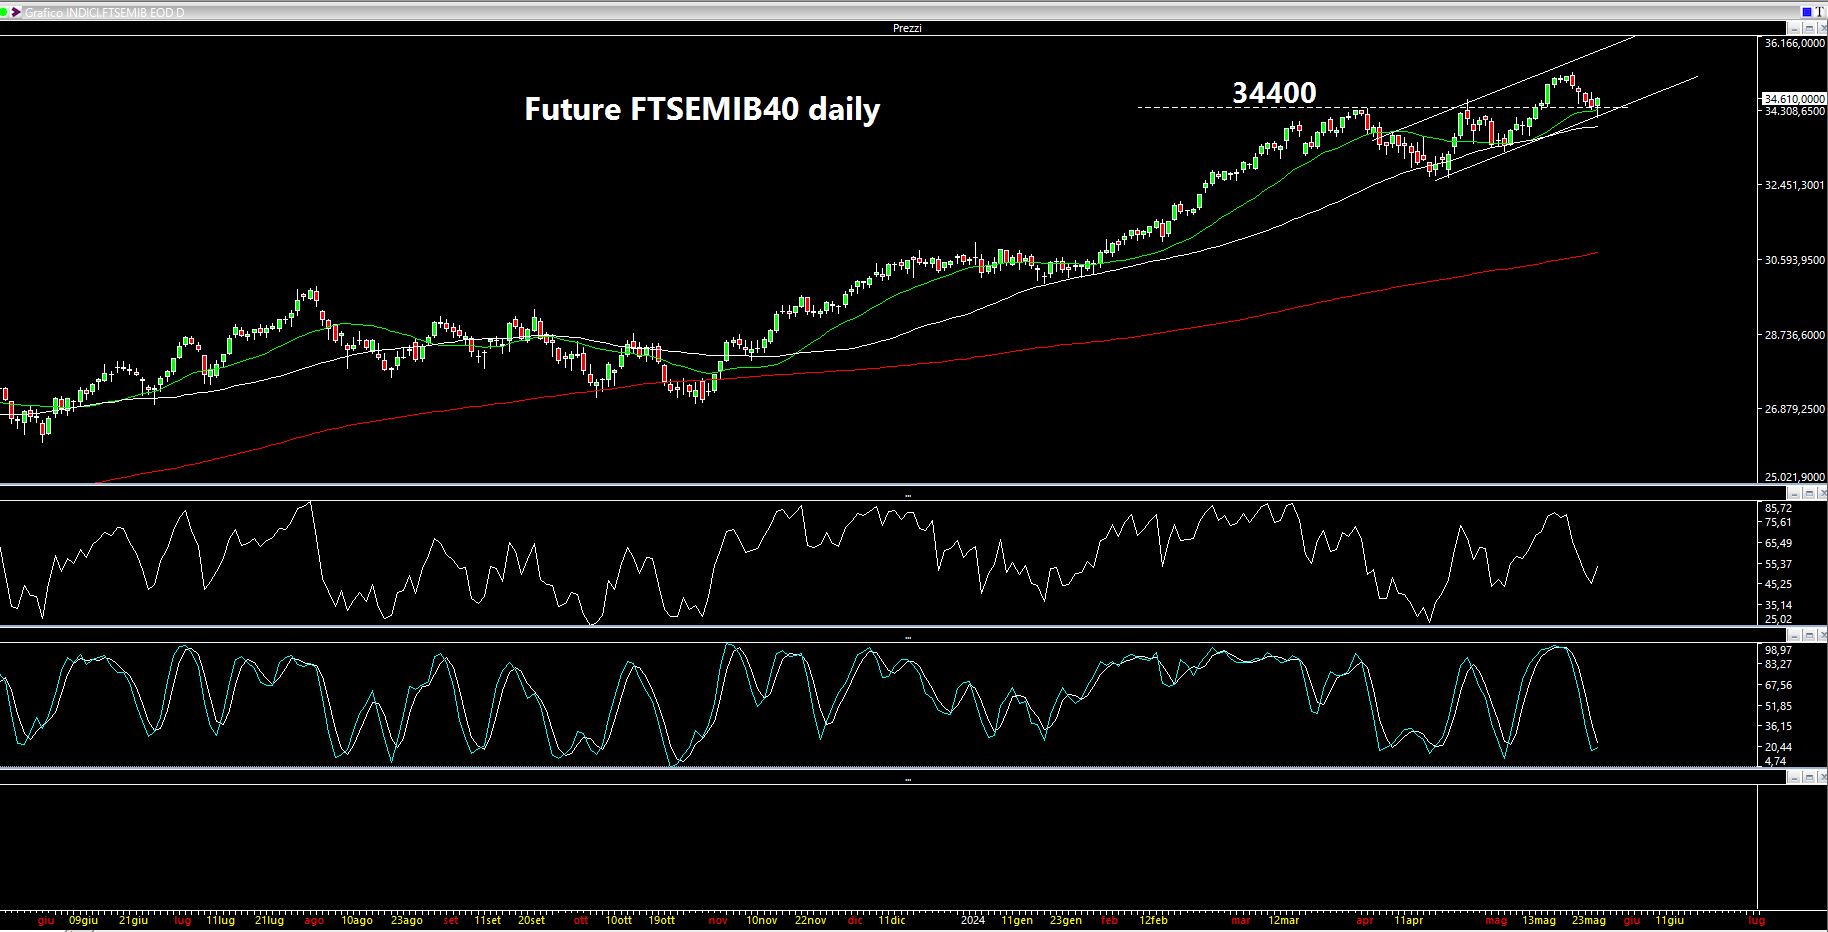Click the 55,37 RSI scale value
The image size is (1828, 932).
[x=1778, y=564]
